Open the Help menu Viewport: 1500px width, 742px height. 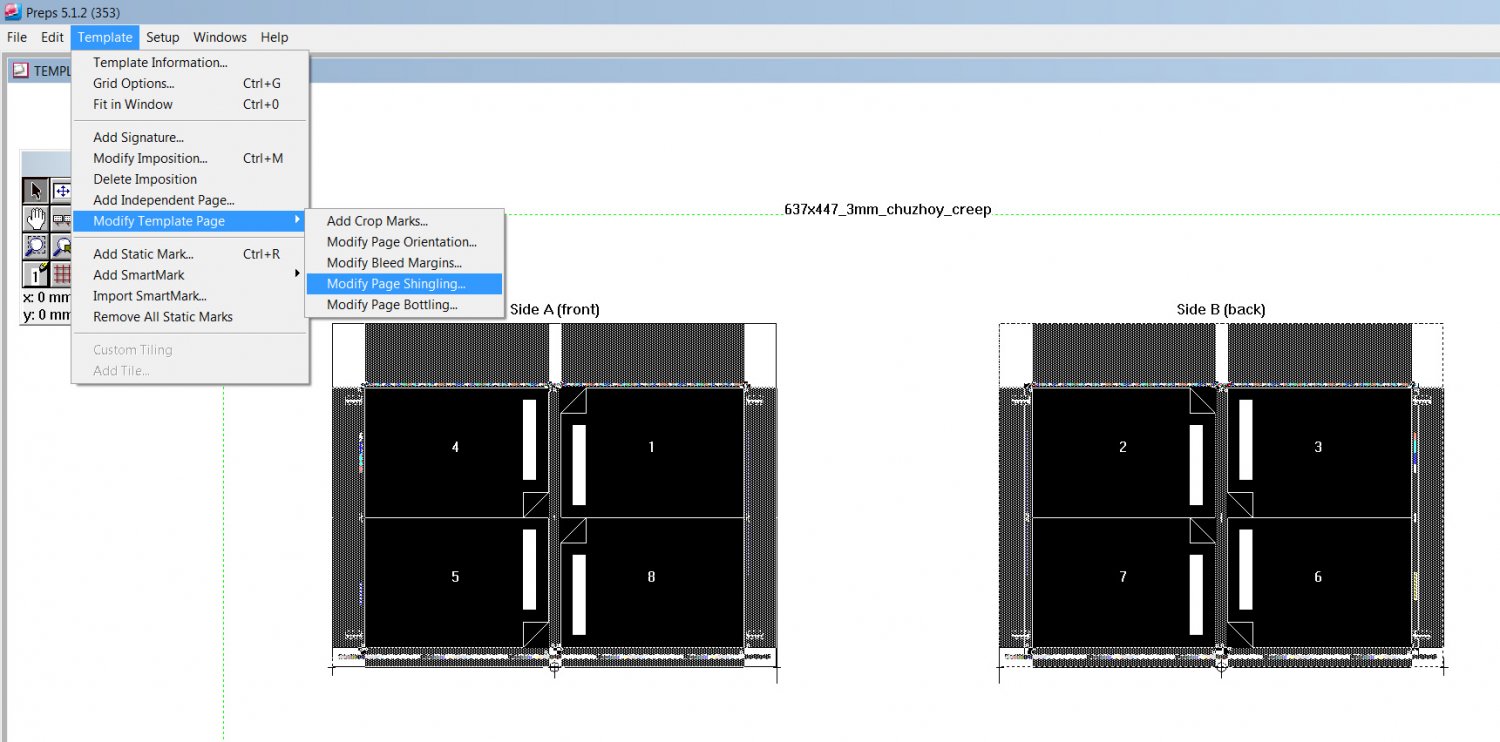click(x=274, y=37)
